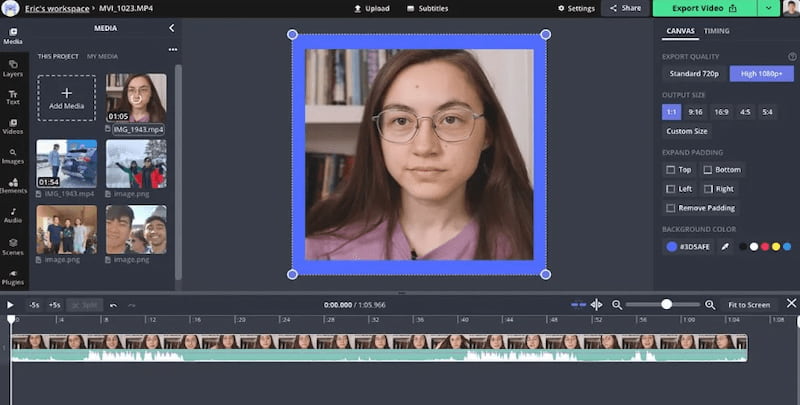Enable Left padding checkbox
Image resolution: width=800 pixels, height=405 pixels.
click(671, 189)
